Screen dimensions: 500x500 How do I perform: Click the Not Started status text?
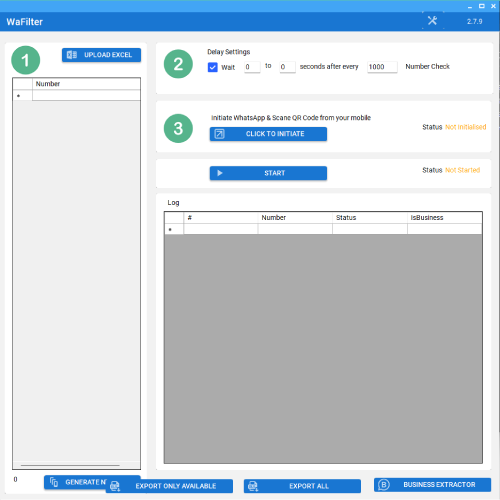(x=462, y=170)
